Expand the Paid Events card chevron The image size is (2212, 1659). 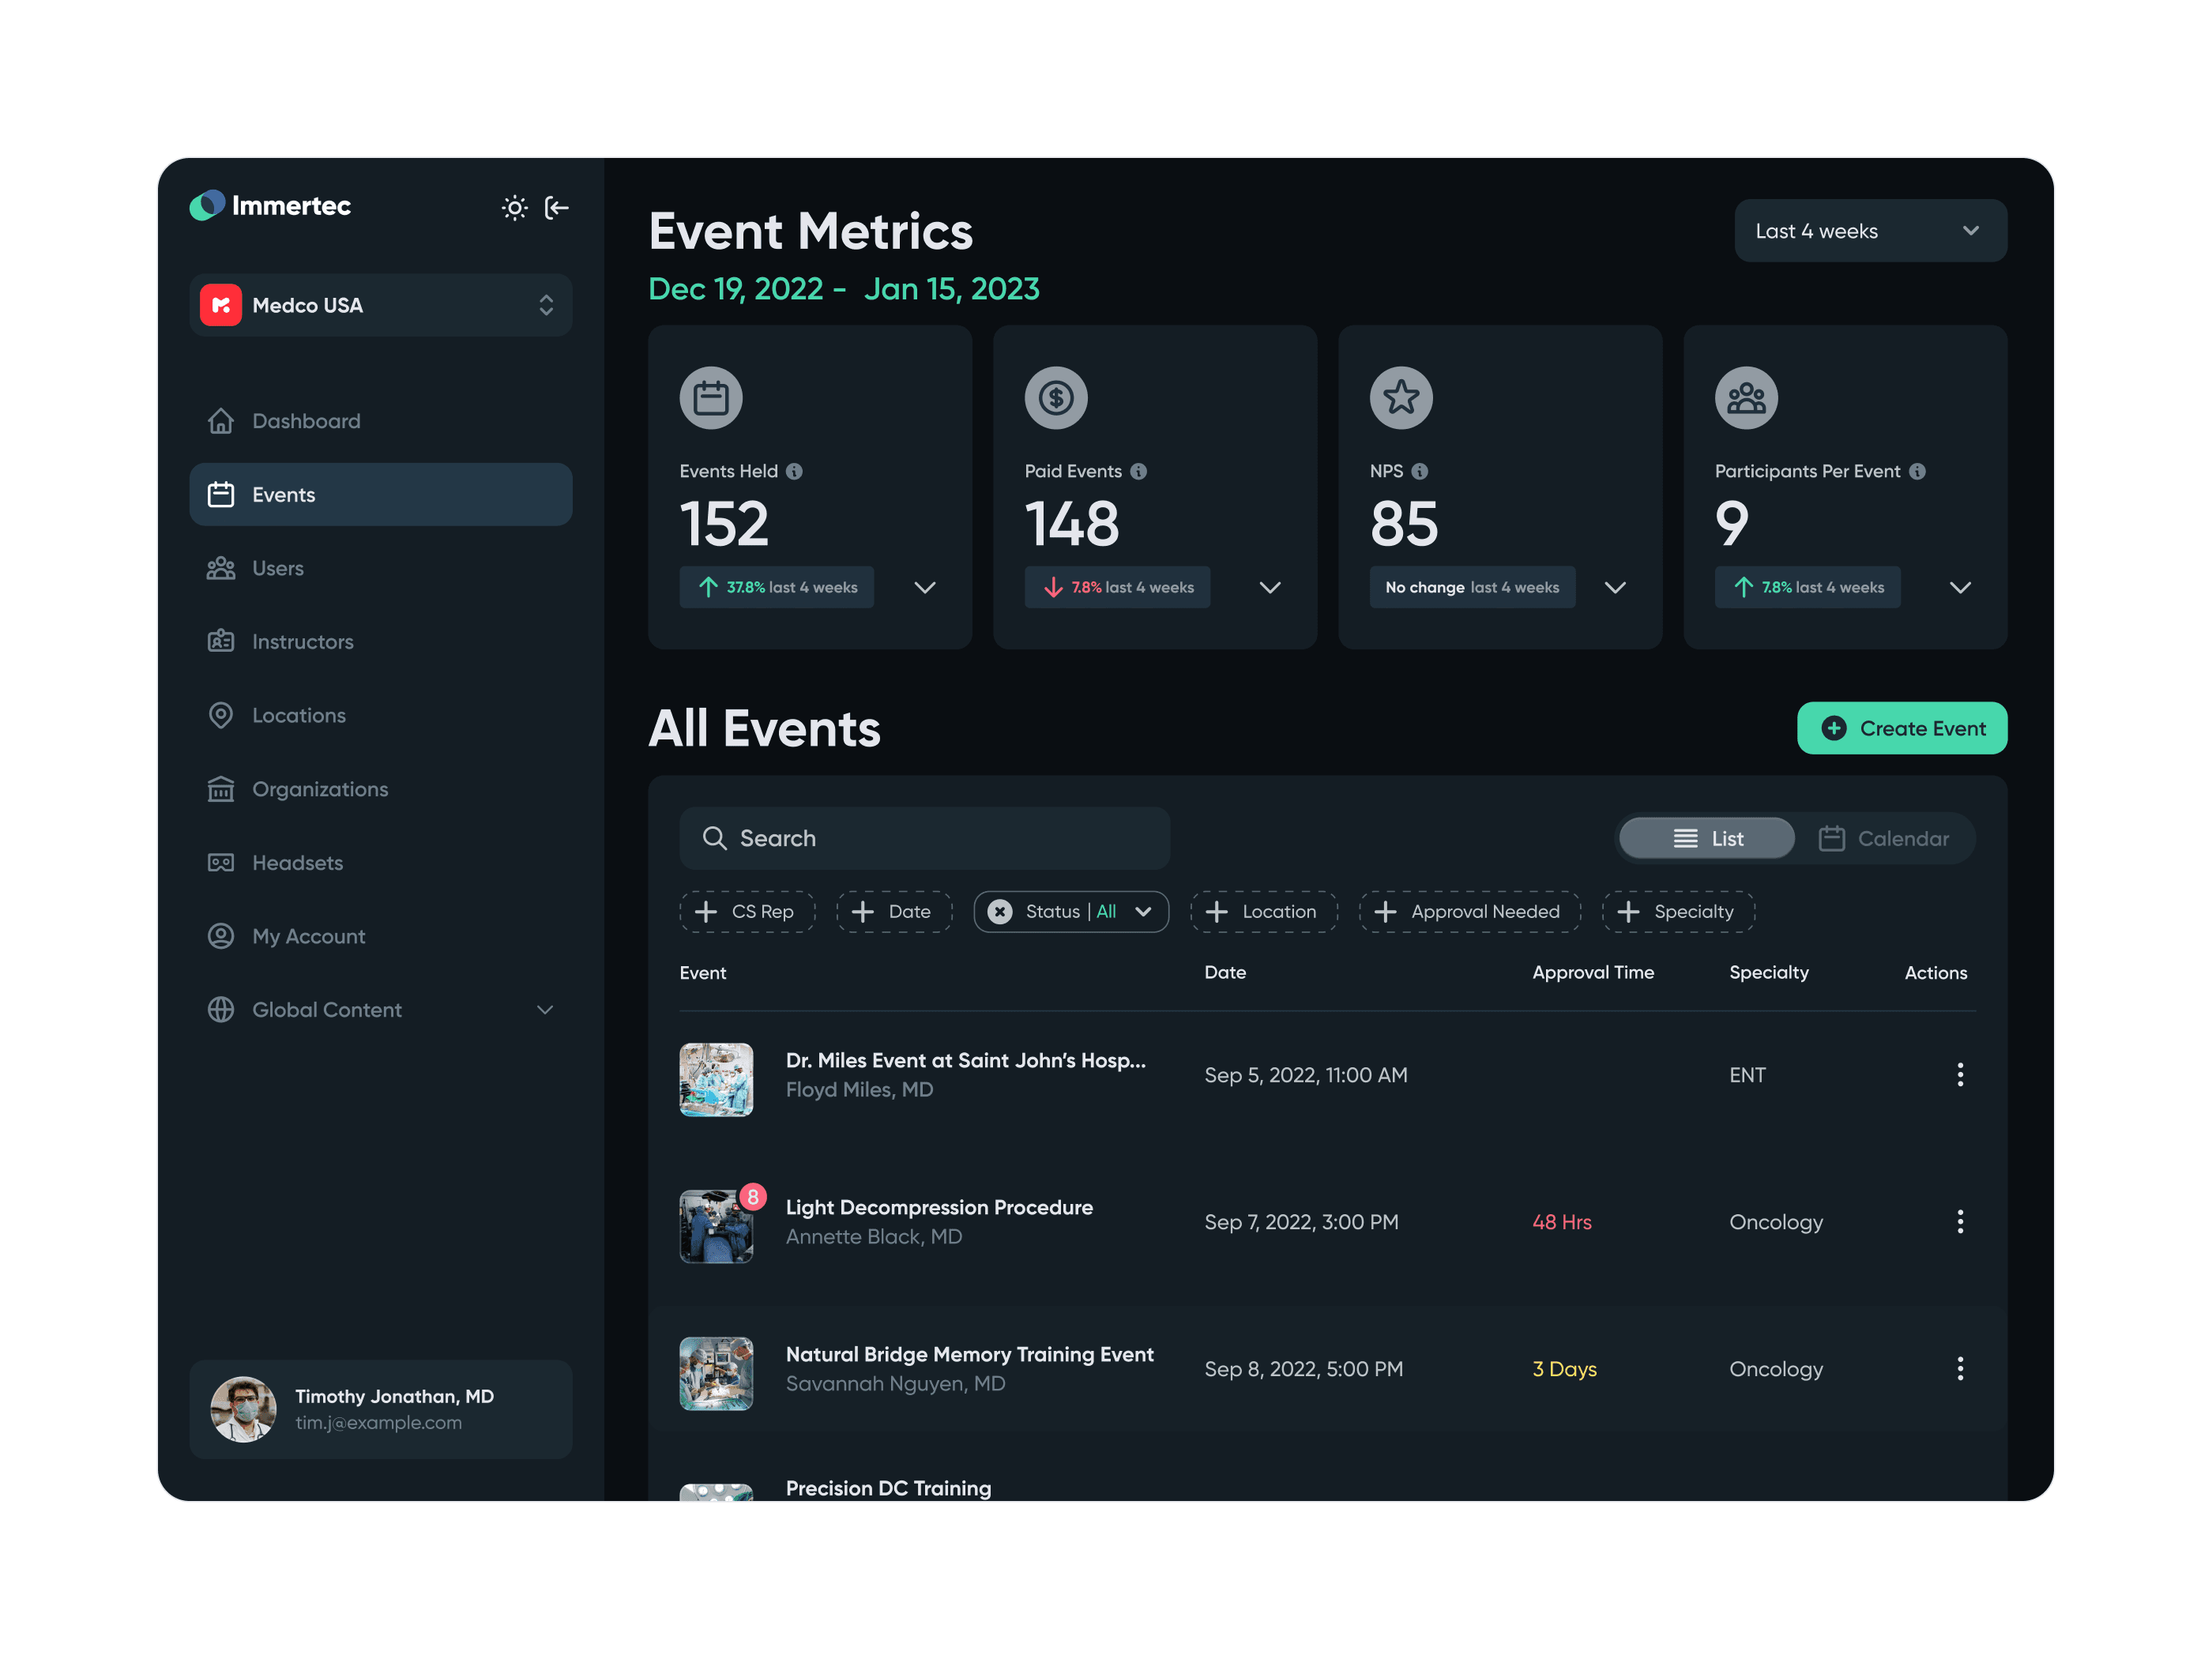coord(1270,587)
